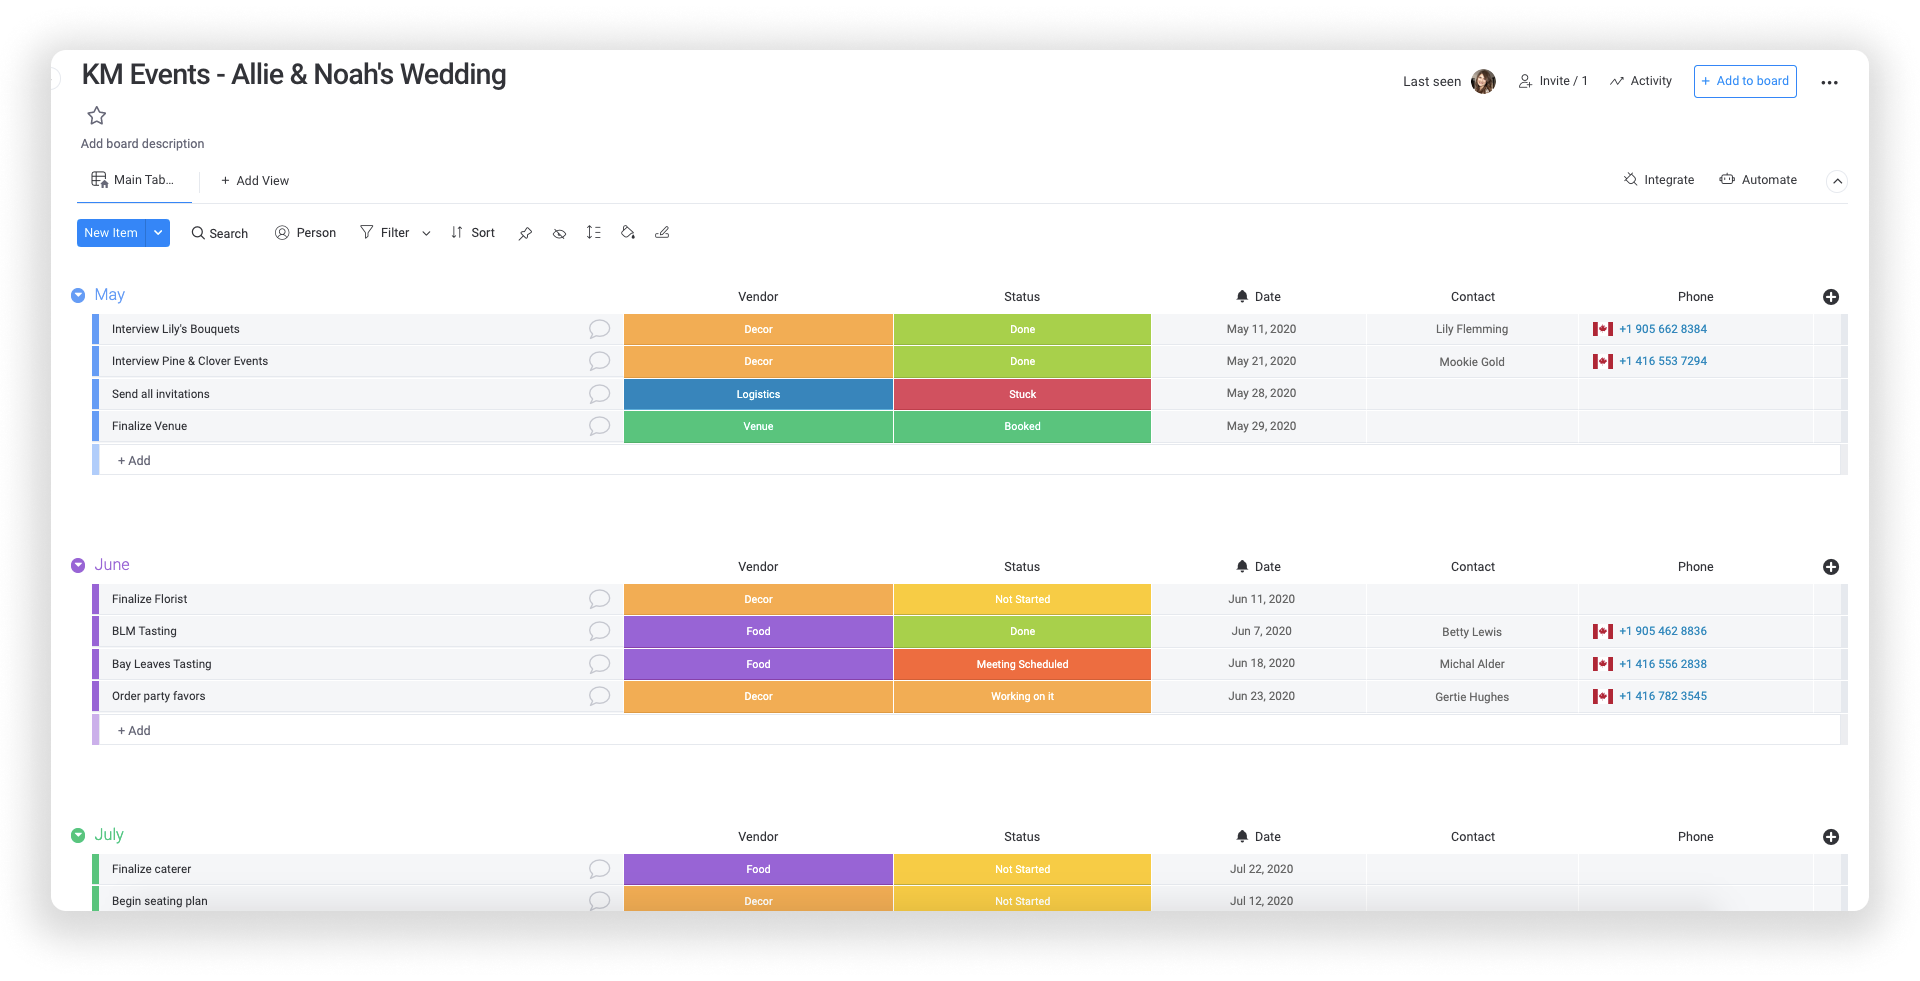1920x981 pixels.
Task: Open Automate panel
Action: 1758,180
